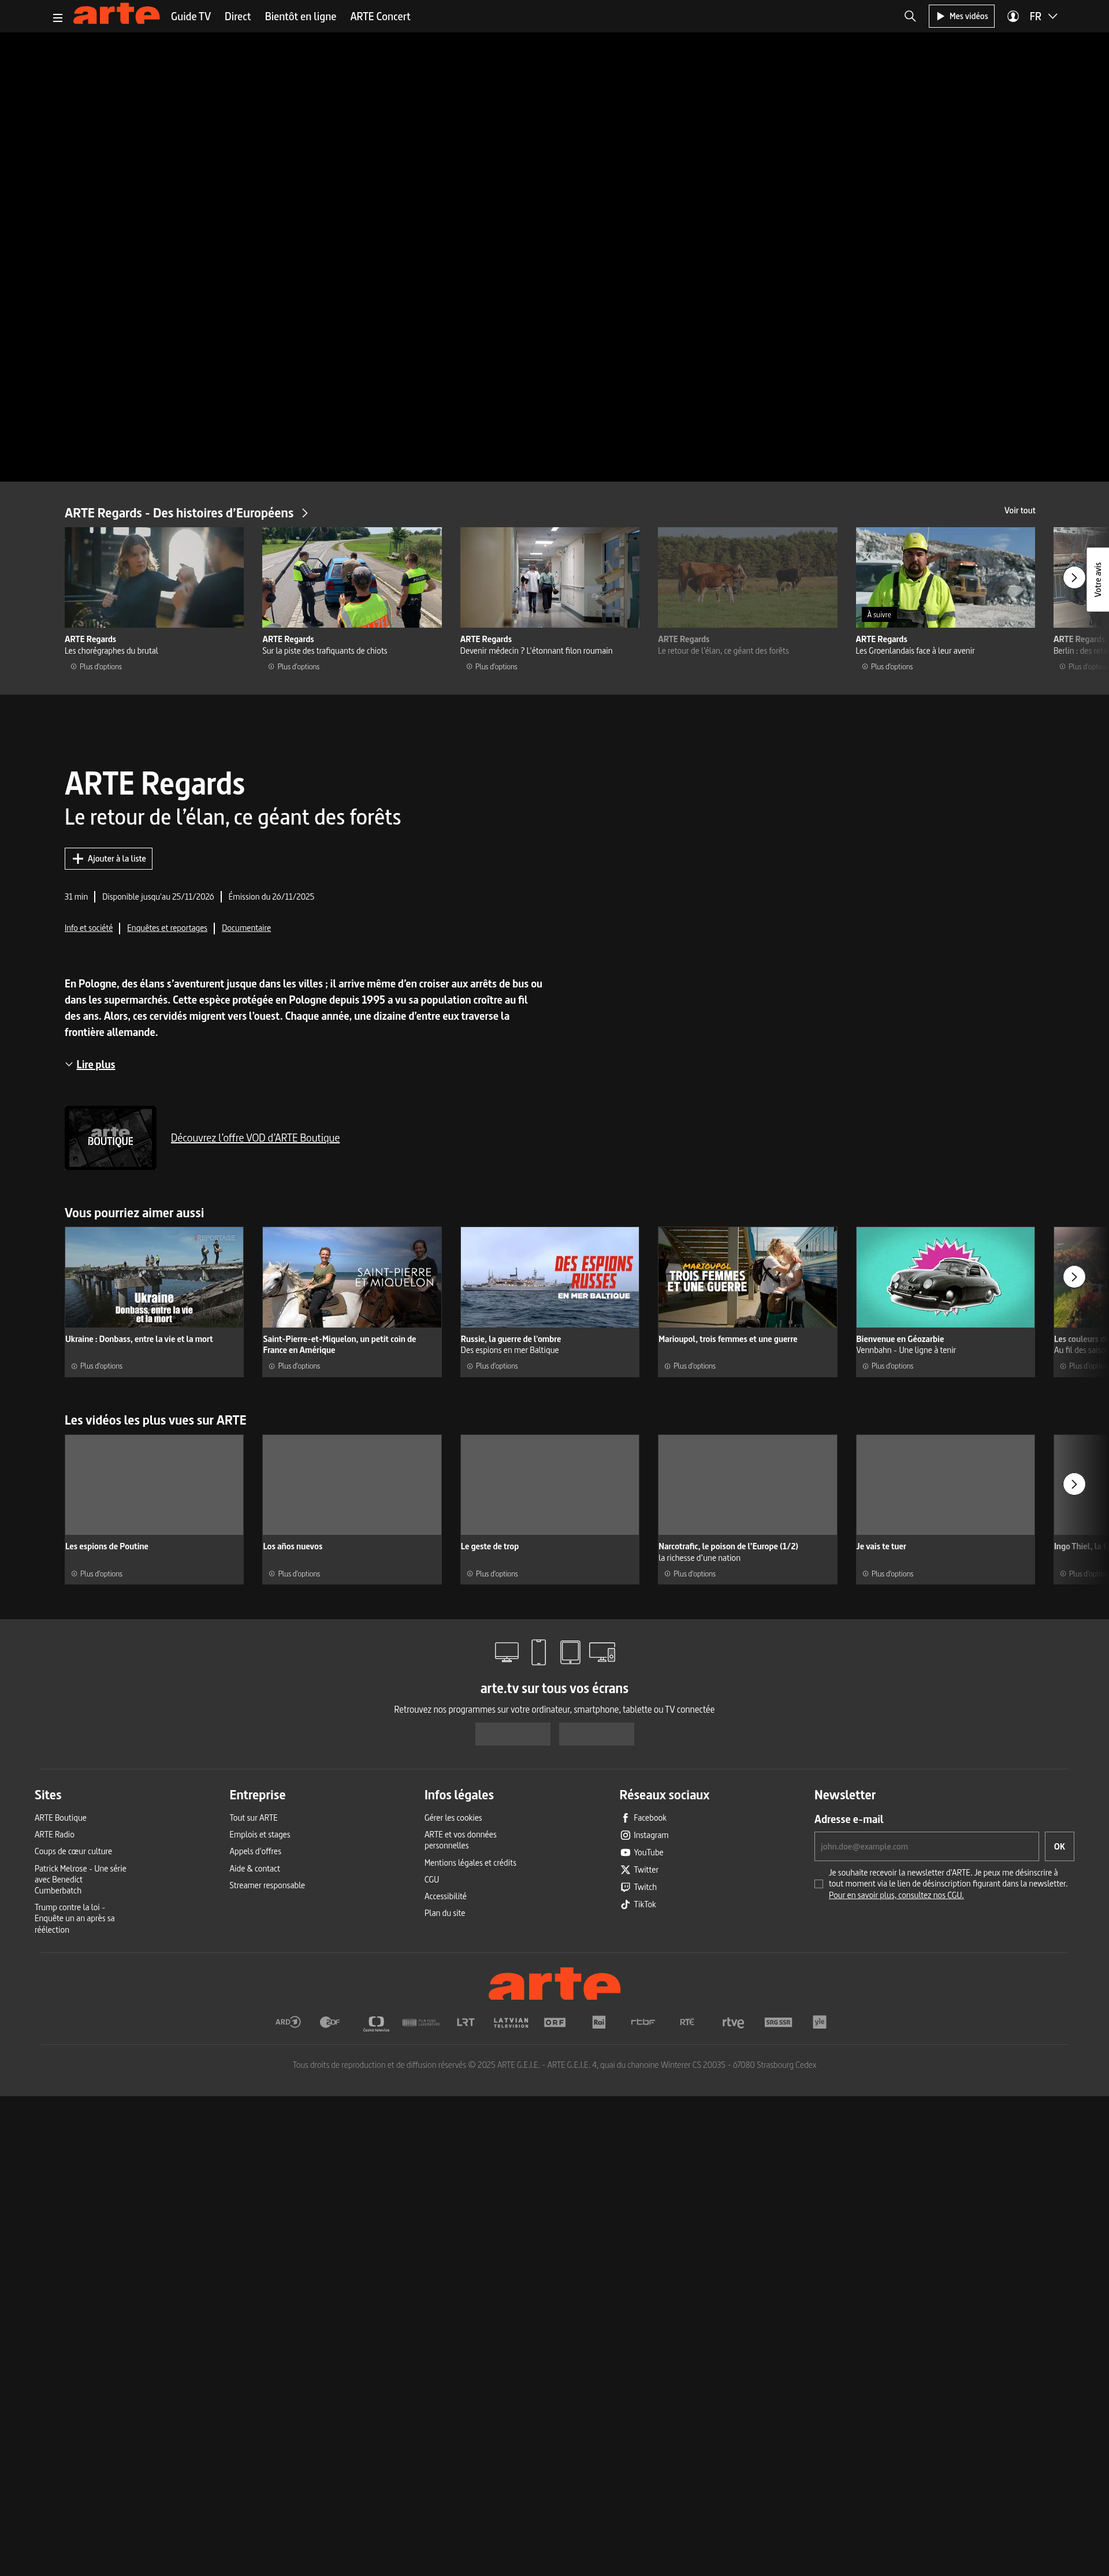This screenshot has width=1109, height=2576.
Task: Go to ARTE Concert menu item
Action: click(x=380, y=16)
